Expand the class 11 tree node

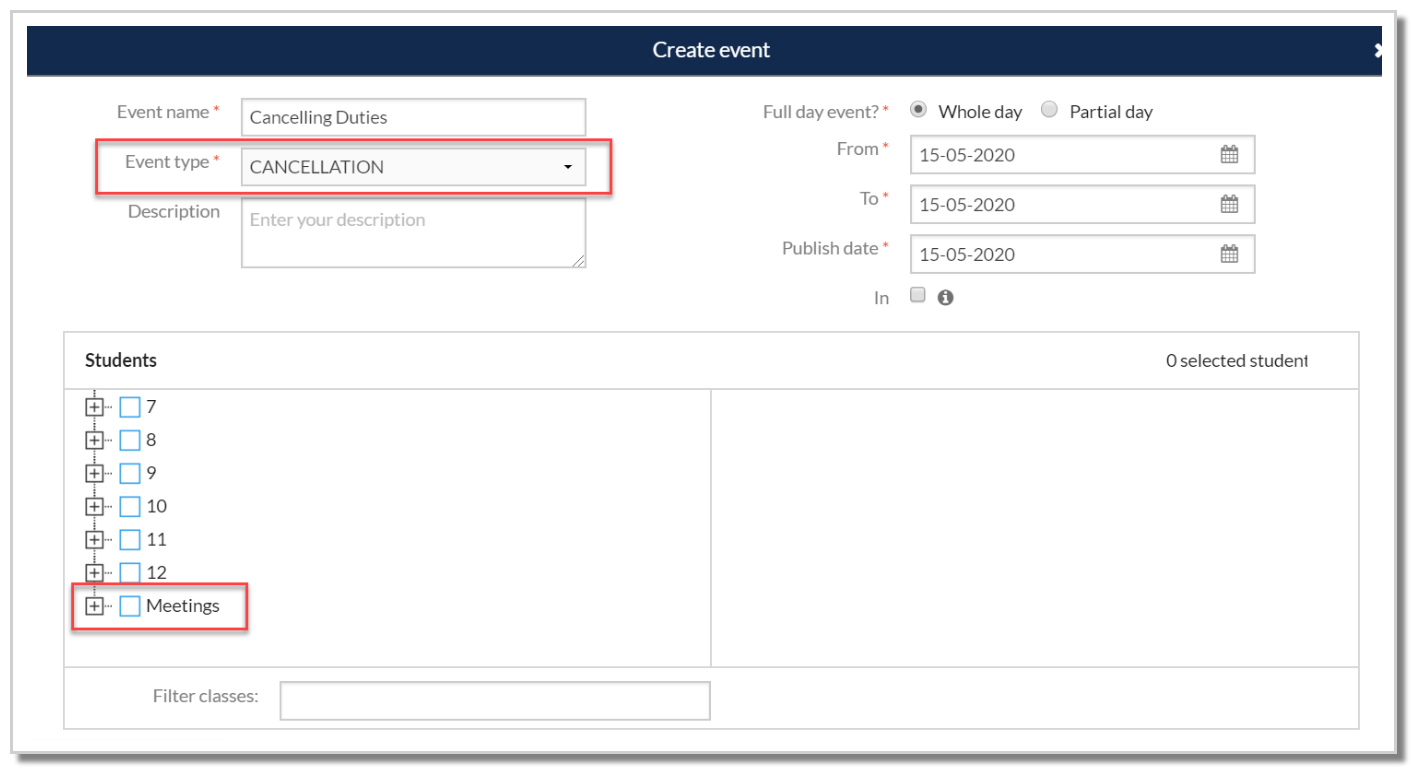[x=94, y=540]
